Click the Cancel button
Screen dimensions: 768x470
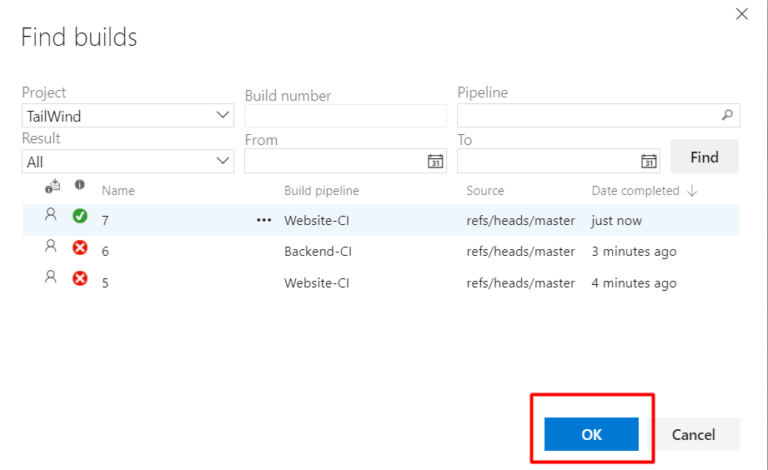click(x=693, y=434)
